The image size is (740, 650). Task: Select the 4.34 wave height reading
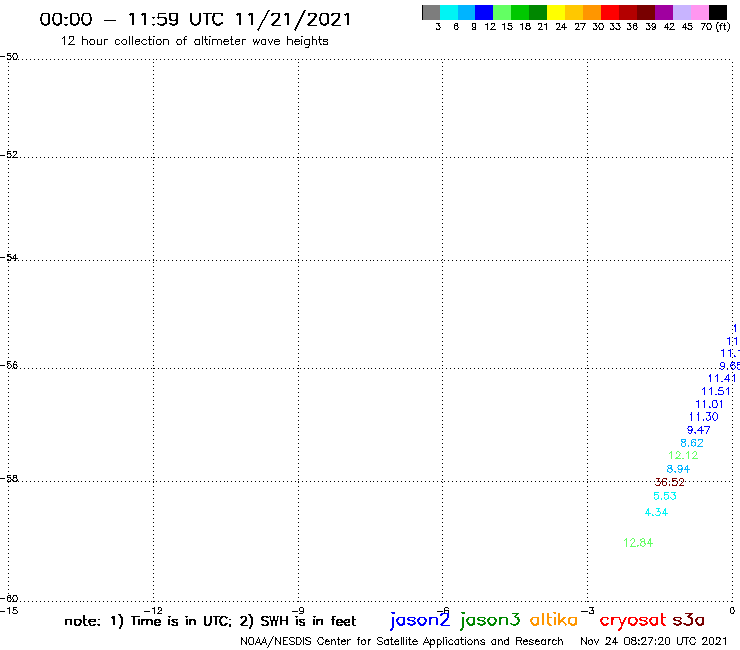[656, 512]
